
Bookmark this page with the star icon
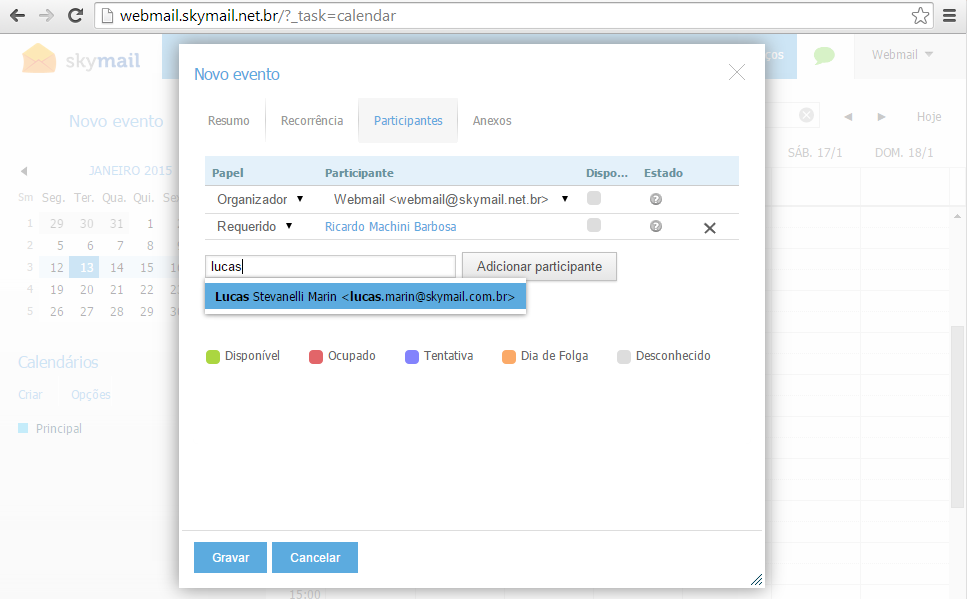click(x=920, y=15)
